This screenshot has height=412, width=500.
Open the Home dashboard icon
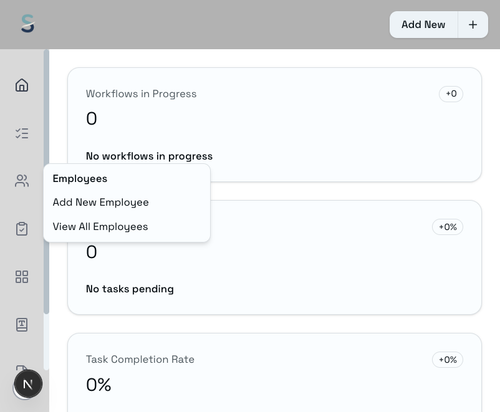[x=22, y=85]
